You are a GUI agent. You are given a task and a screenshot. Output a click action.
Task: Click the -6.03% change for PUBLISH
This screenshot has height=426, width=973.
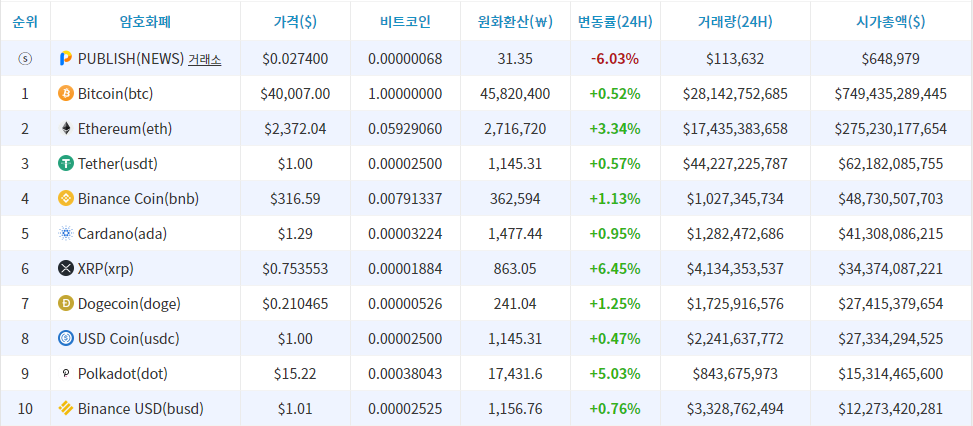615,59
